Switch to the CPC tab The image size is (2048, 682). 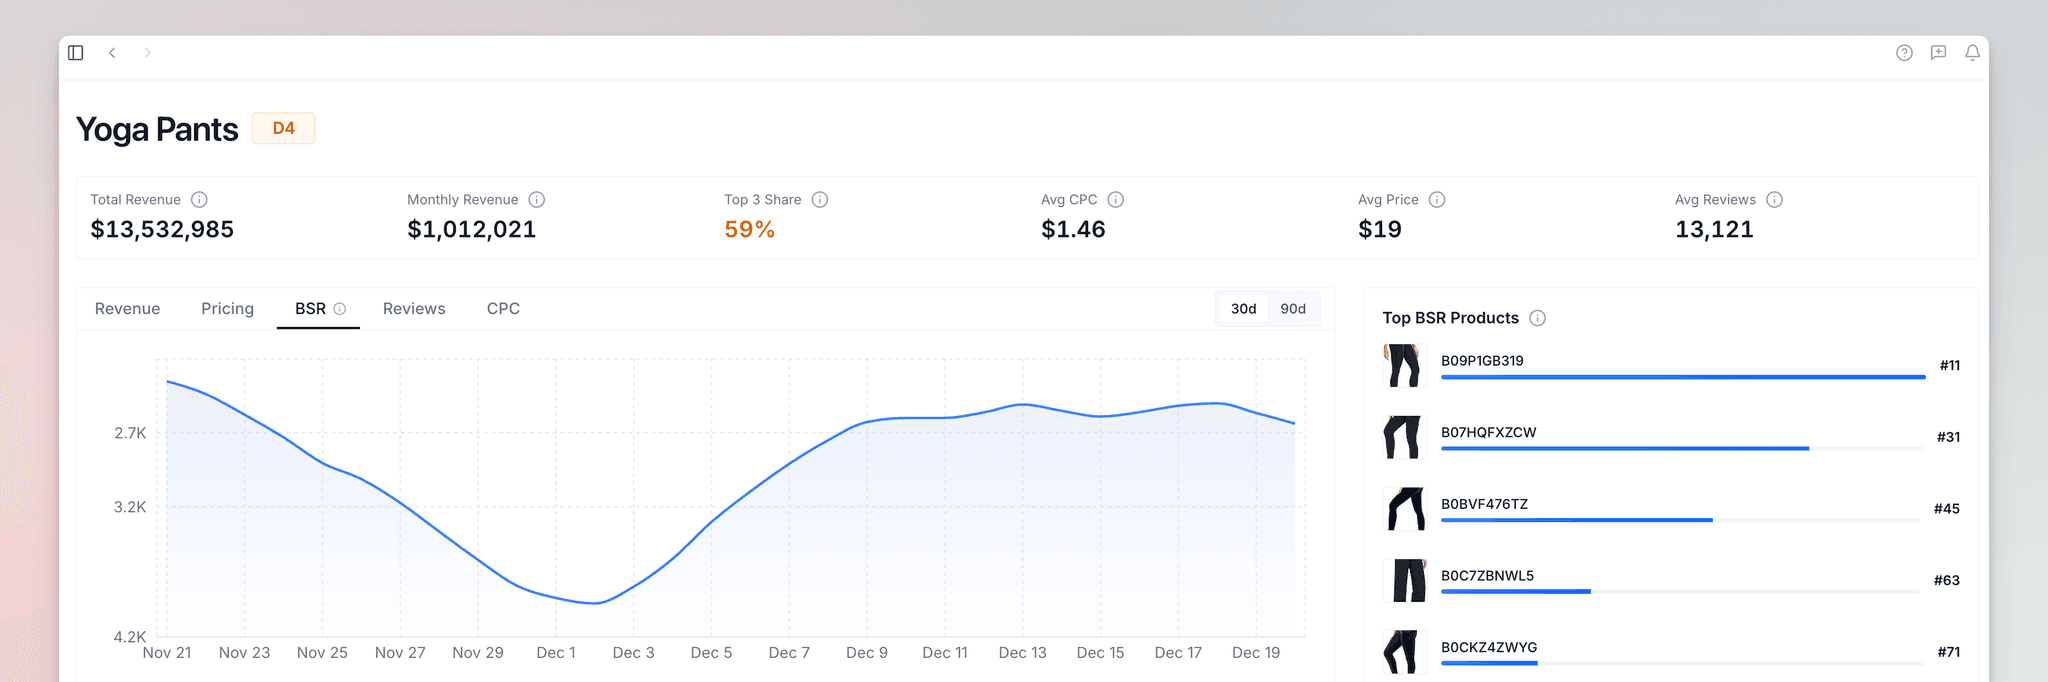503,309
